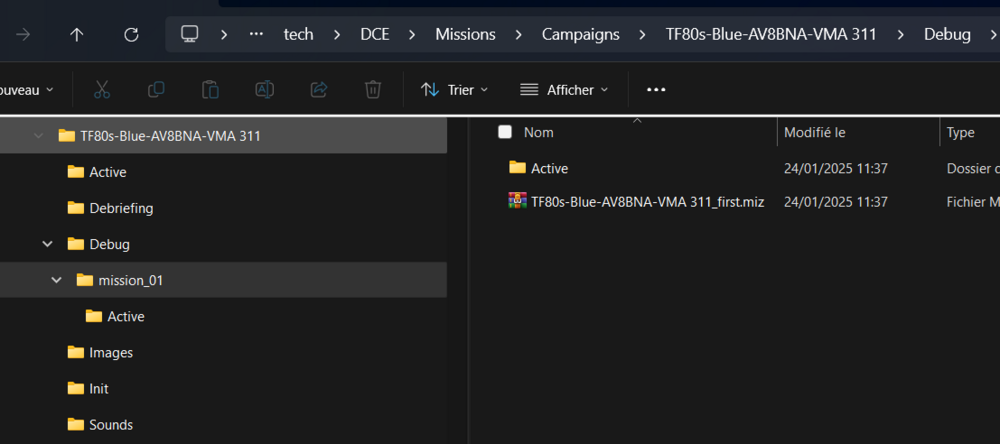Collapse the TF80s-Blue-AV8BNA-VMA 311 tree node
1000x444 pixels.
pos(38,136)
